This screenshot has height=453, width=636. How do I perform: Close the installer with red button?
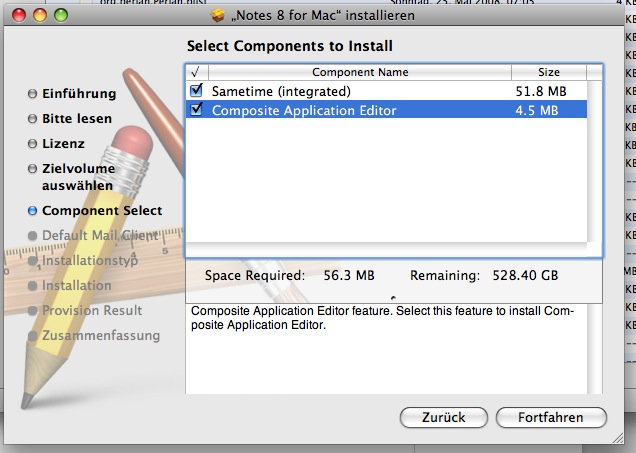click(x=19, y=15)
